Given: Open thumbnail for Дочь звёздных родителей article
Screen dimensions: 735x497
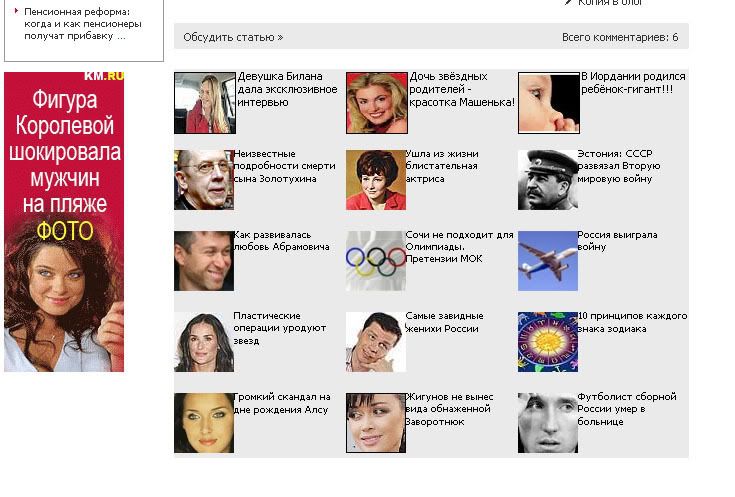Looking at the screenshot, I should (377, 103).
